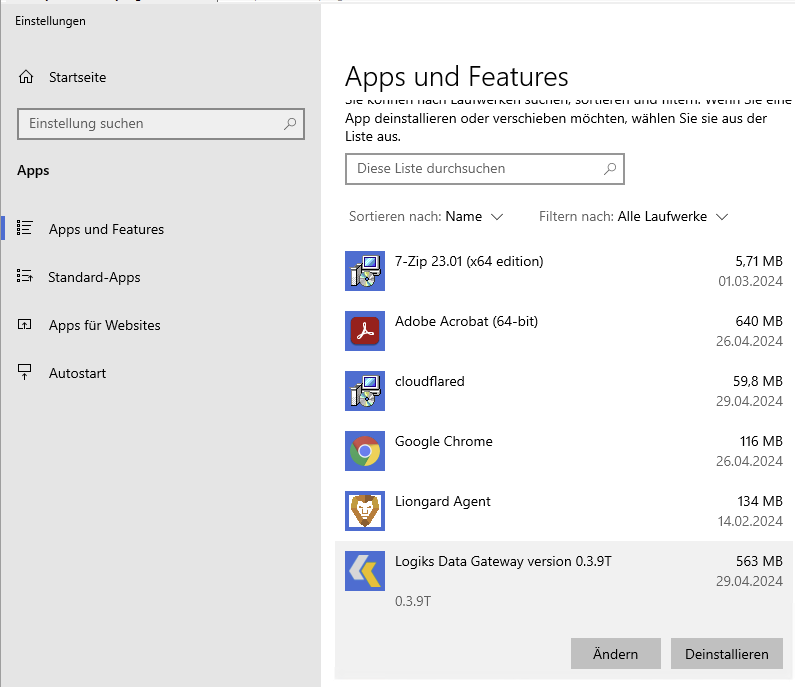Click into Einstellung suchen search field

coord(150,124)
